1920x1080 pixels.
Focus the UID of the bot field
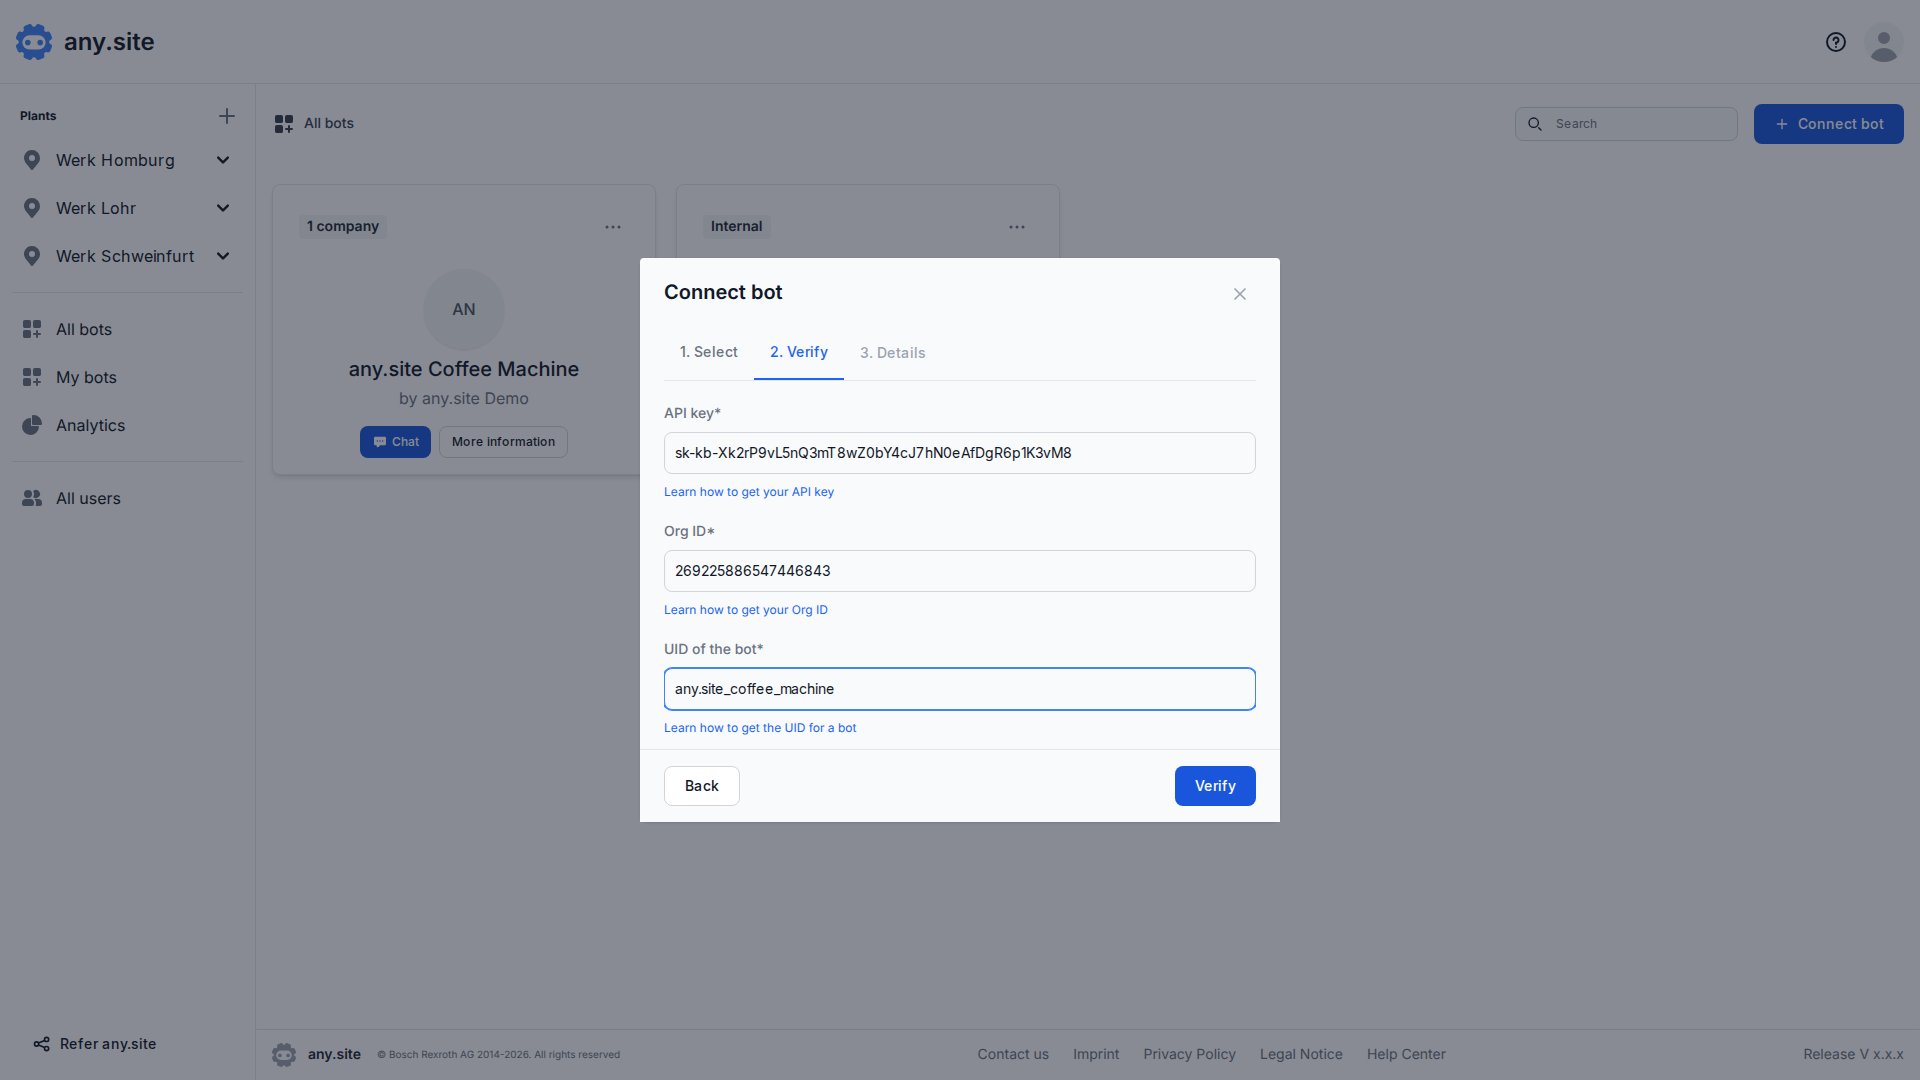pos(960,689)
